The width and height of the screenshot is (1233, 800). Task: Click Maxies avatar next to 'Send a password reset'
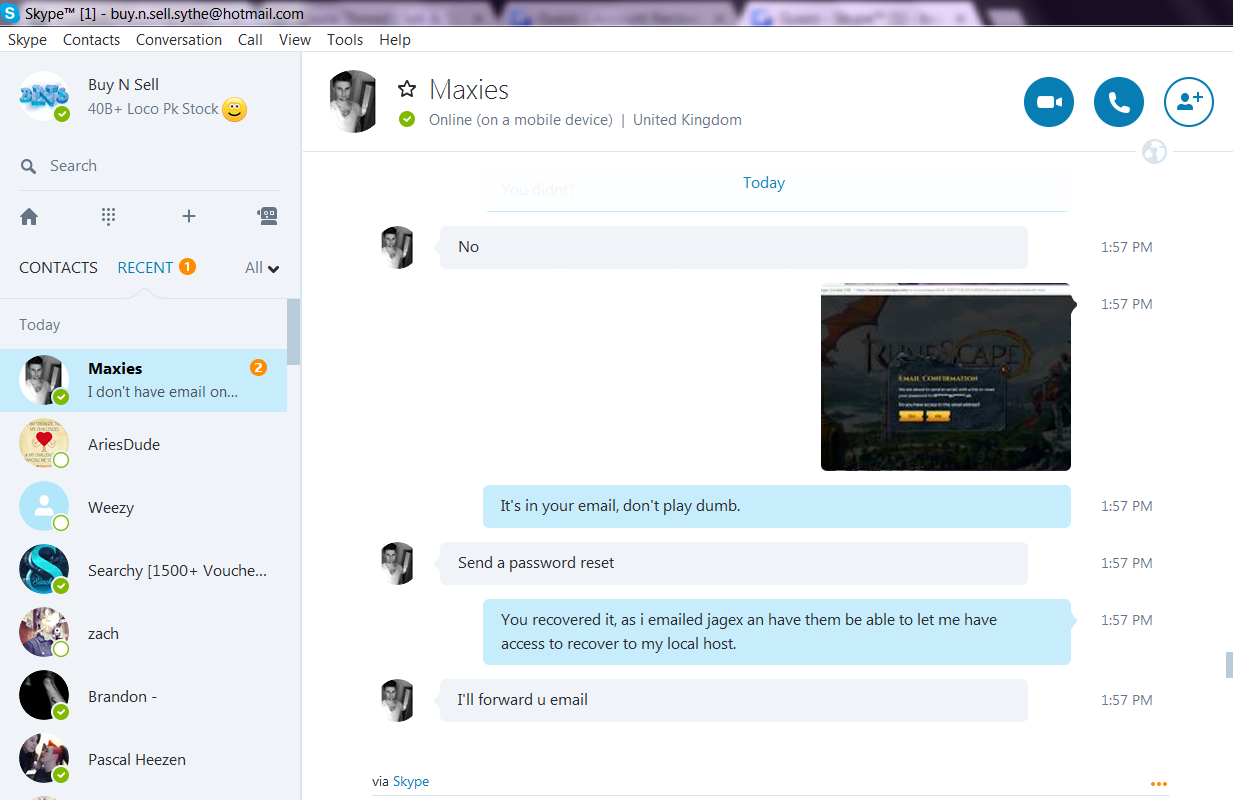point(397,563)
